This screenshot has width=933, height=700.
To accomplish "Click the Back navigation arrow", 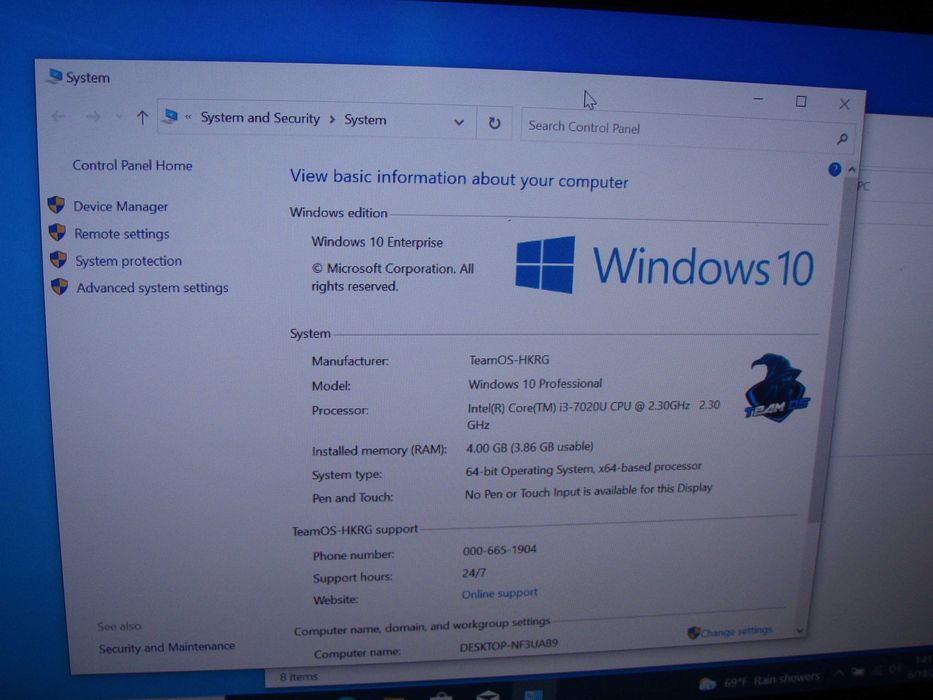I will (x=58, y=116).
